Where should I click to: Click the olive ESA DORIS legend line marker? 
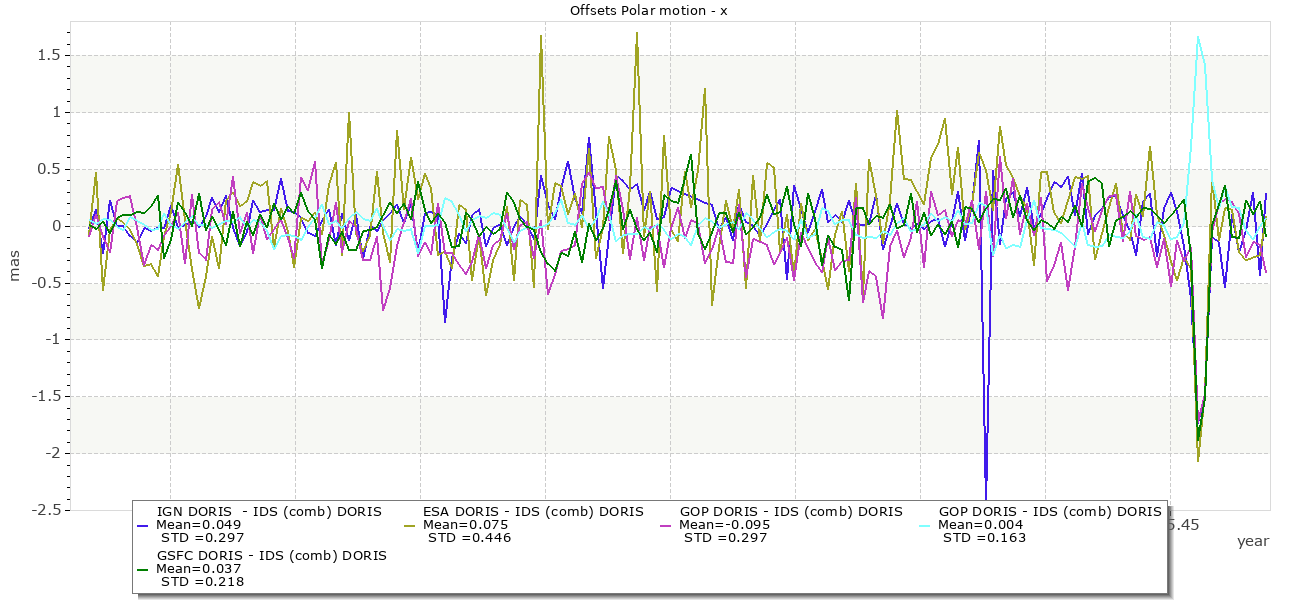tap(407, 525)
